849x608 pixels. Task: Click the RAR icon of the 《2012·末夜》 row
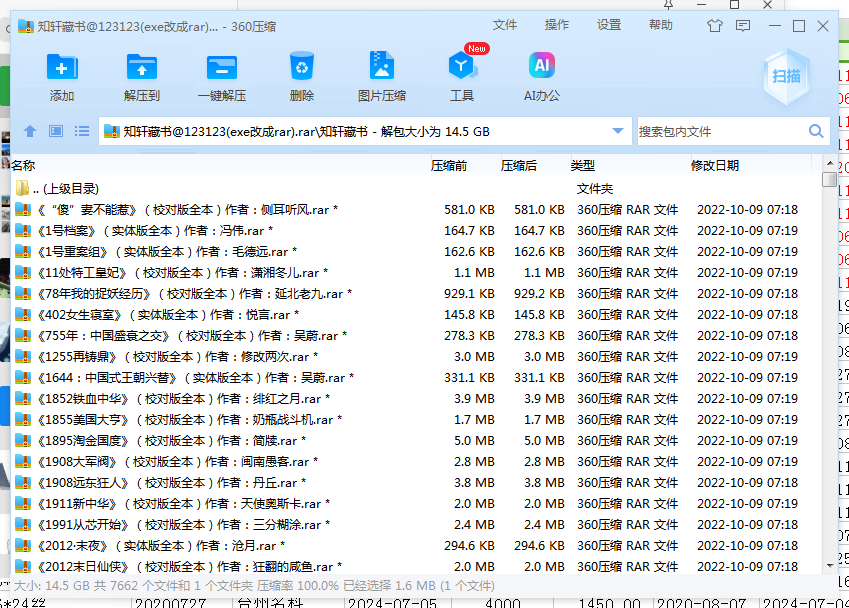pyautogui.click(x=23, y=546)
